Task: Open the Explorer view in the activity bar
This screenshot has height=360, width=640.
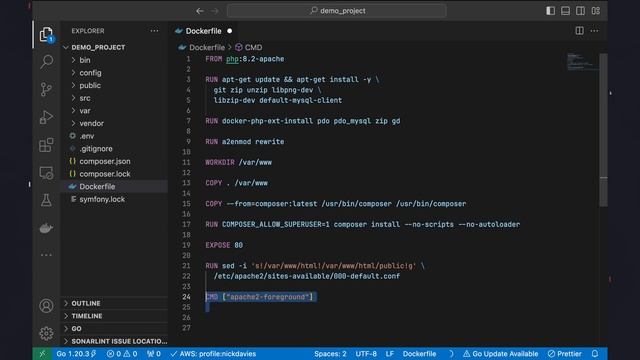Action: pos(46,34)
